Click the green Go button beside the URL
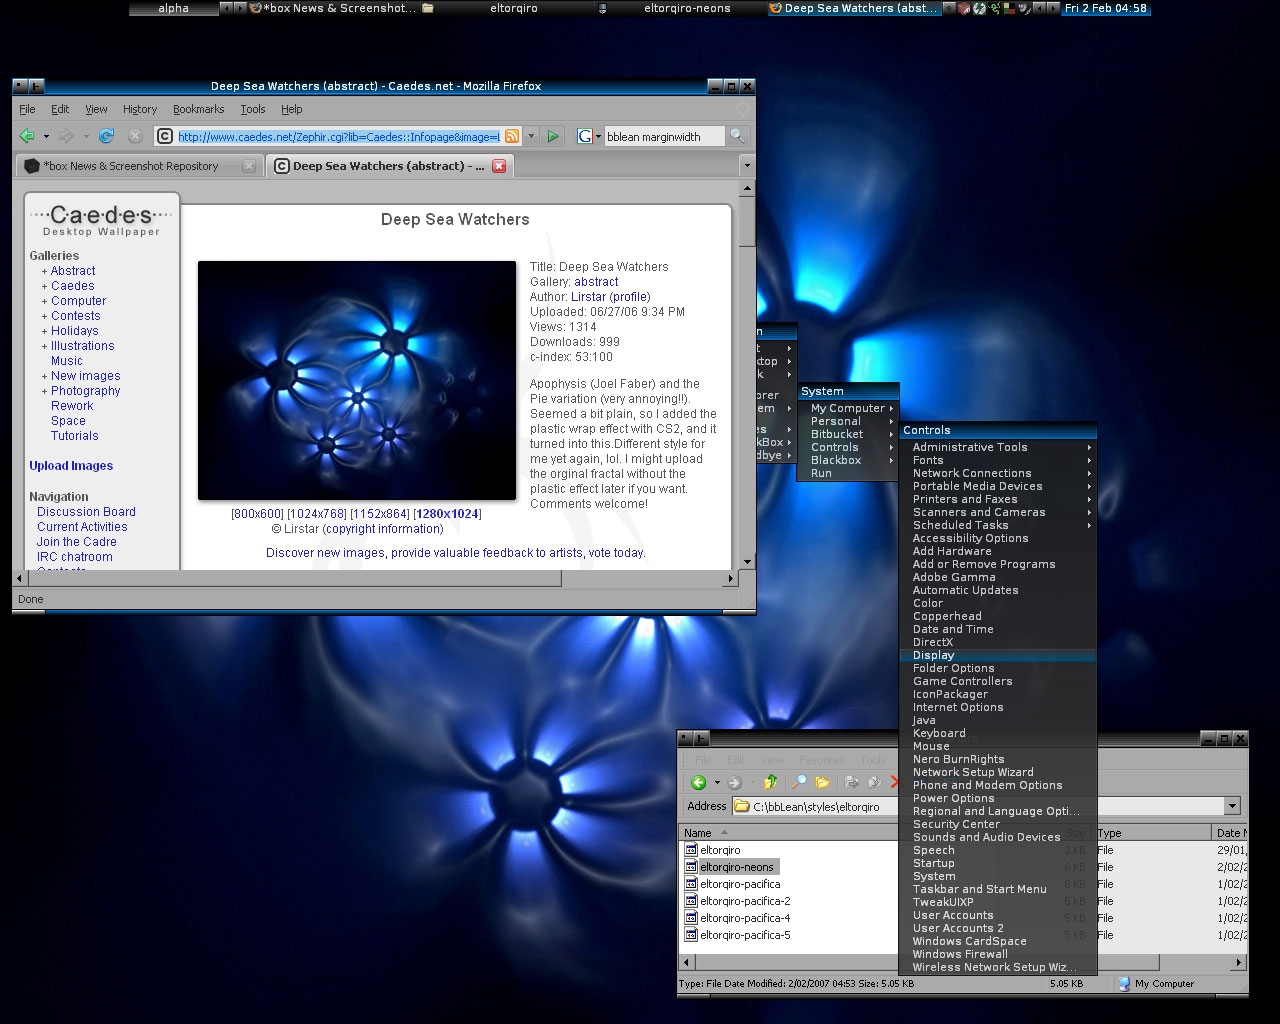This screenshot has width=1280, height=1024. pos(553,136)
